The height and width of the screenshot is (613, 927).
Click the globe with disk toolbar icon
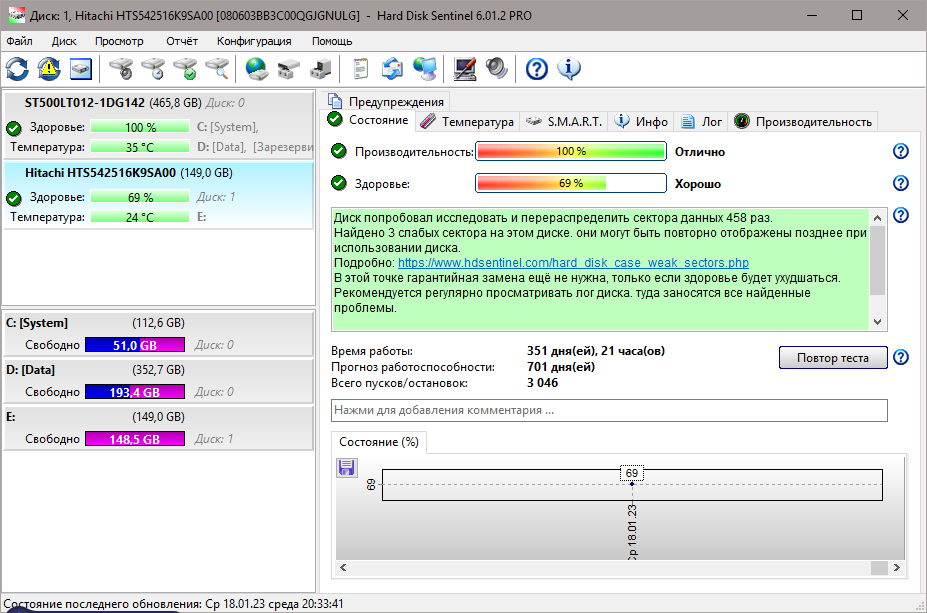coord(257,69)
